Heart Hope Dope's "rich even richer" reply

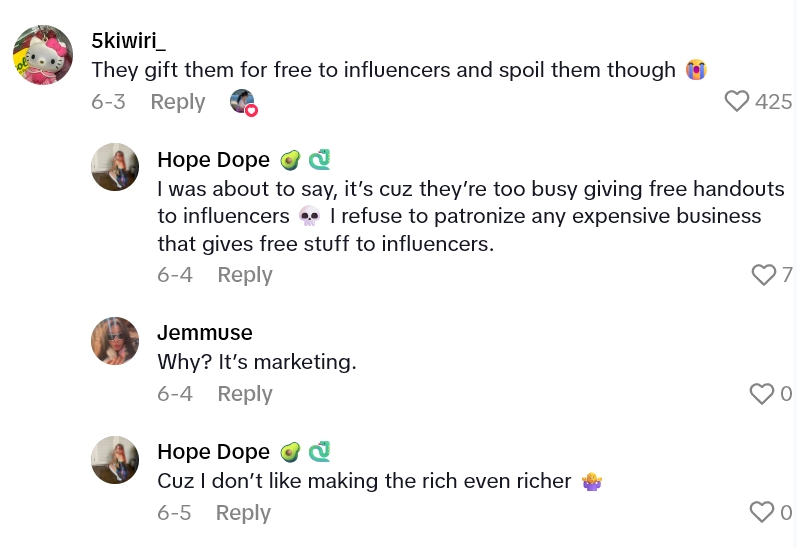tap(762, 512)
